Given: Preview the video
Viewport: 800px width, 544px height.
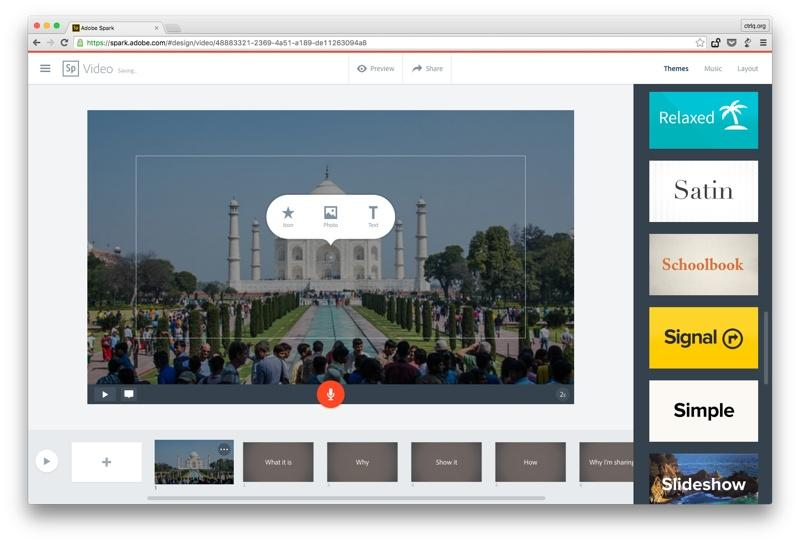Looking at the screenshot, I should pos(376,68).
